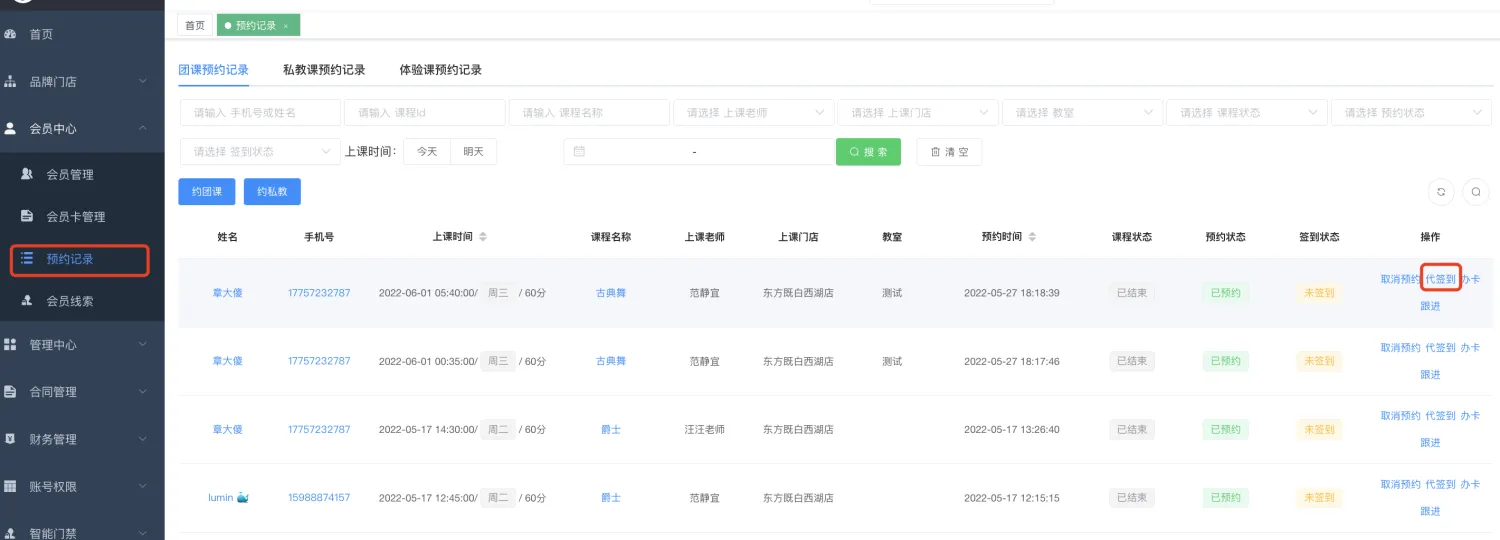Close the 预约记录 tab with x icon
The image size is (1500, 540).
(286, 26)
